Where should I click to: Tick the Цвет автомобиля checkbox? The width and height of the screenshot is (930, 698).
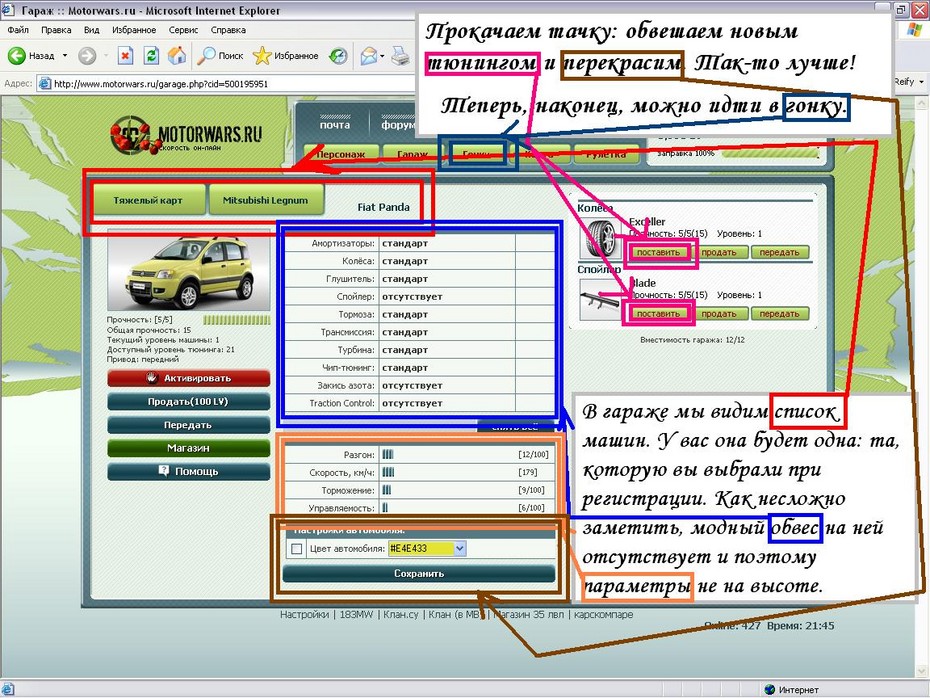[x=297, y=549]
